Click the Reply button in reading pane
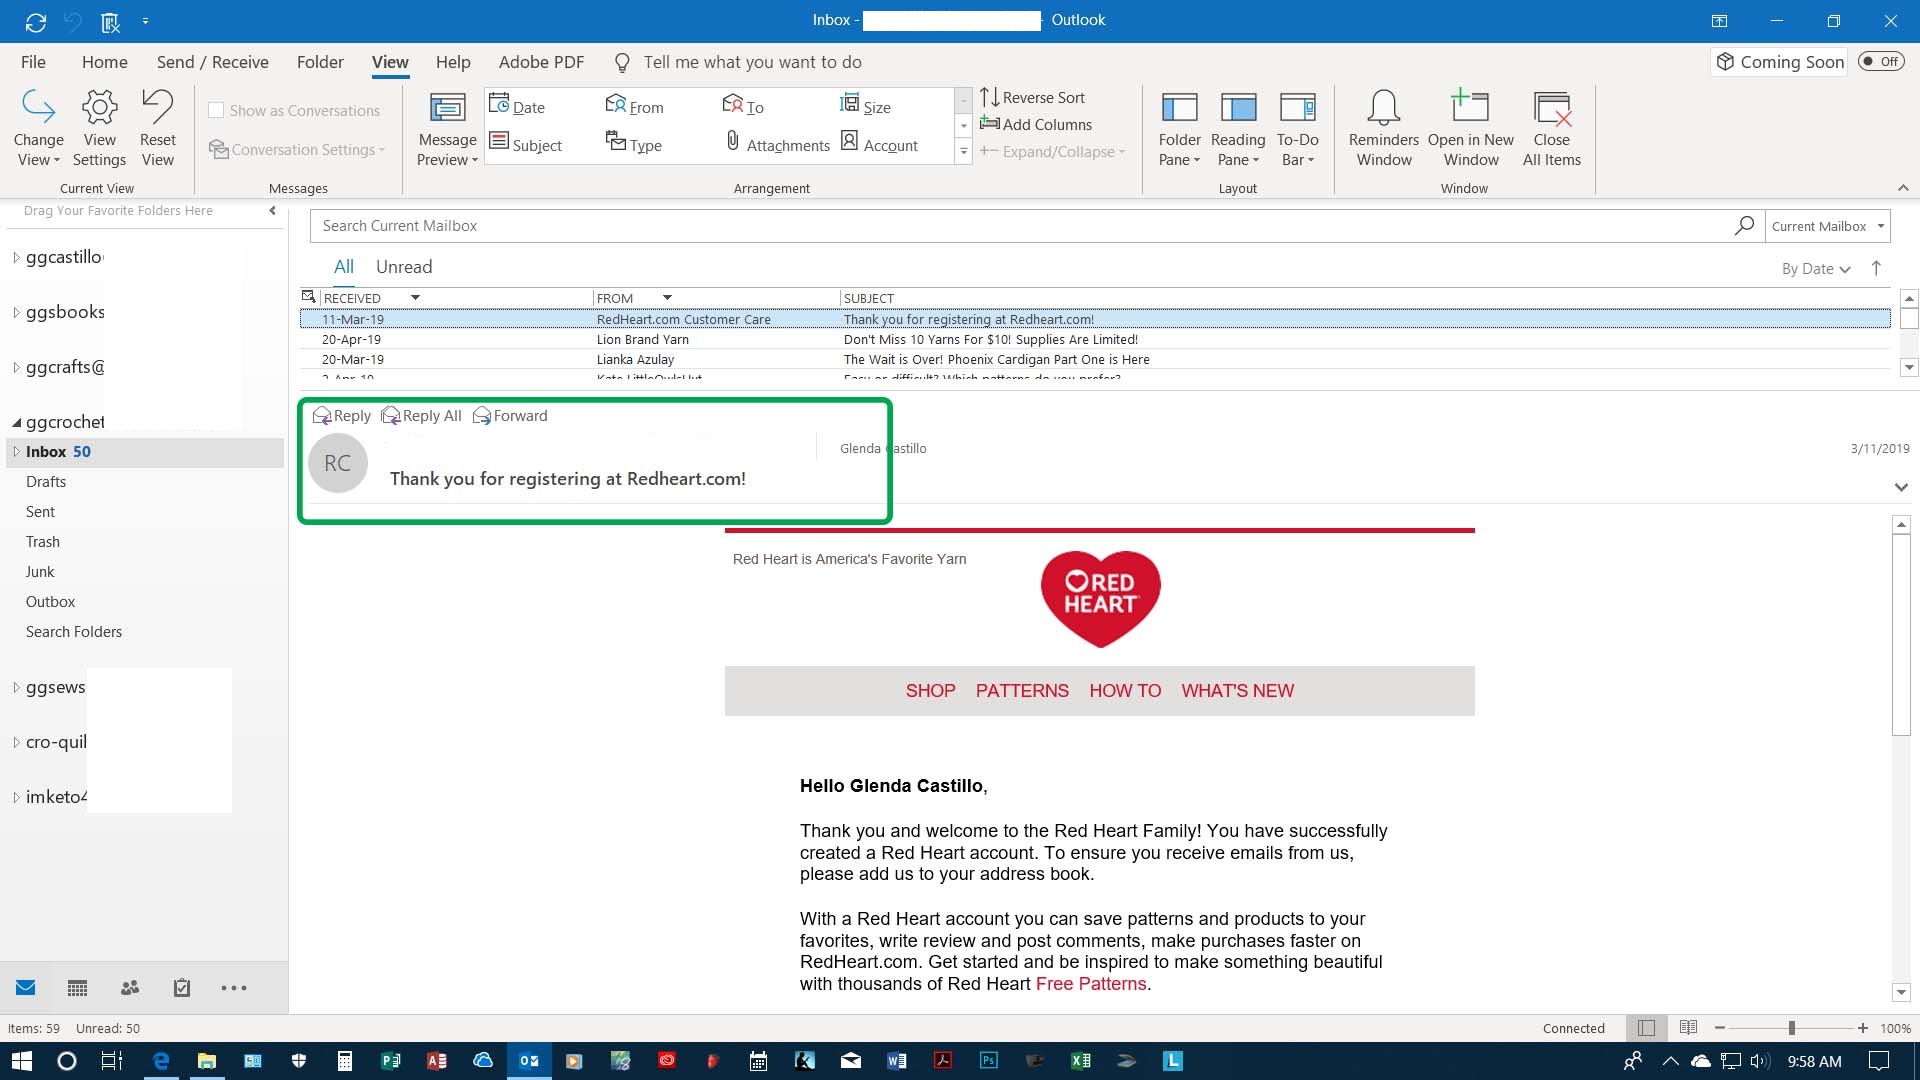 click(342, 416)
